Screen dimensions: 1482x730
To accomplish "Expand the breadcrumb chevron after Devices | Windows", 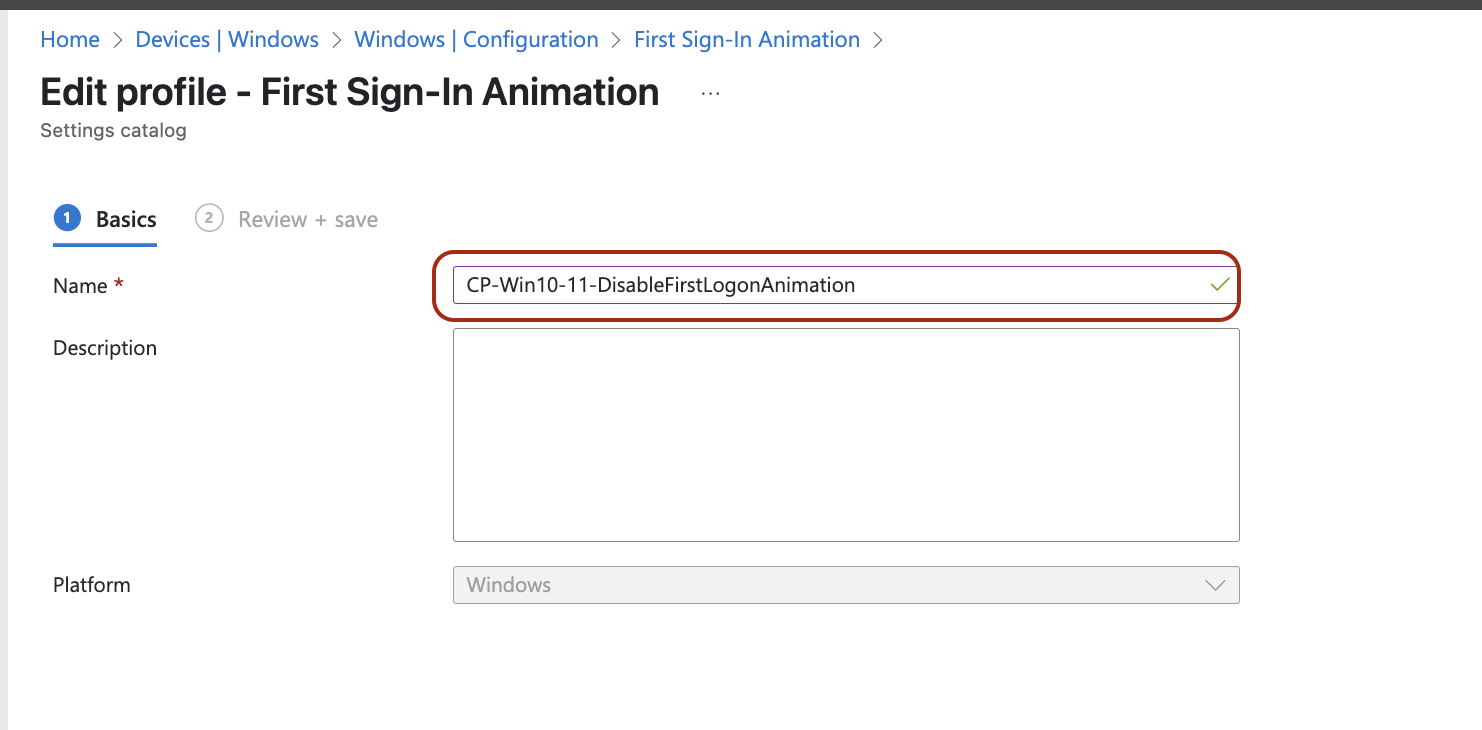I will click(337, 39).
